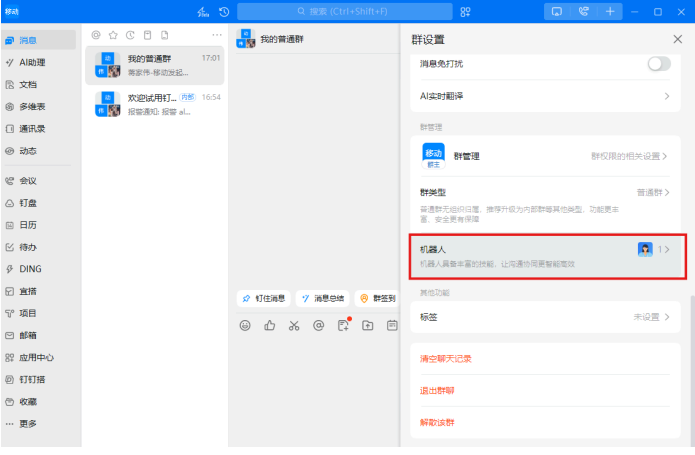This screenshot has height=455, width=695.
Task: Click the 钉住消息 button
Action: (264, 298)
